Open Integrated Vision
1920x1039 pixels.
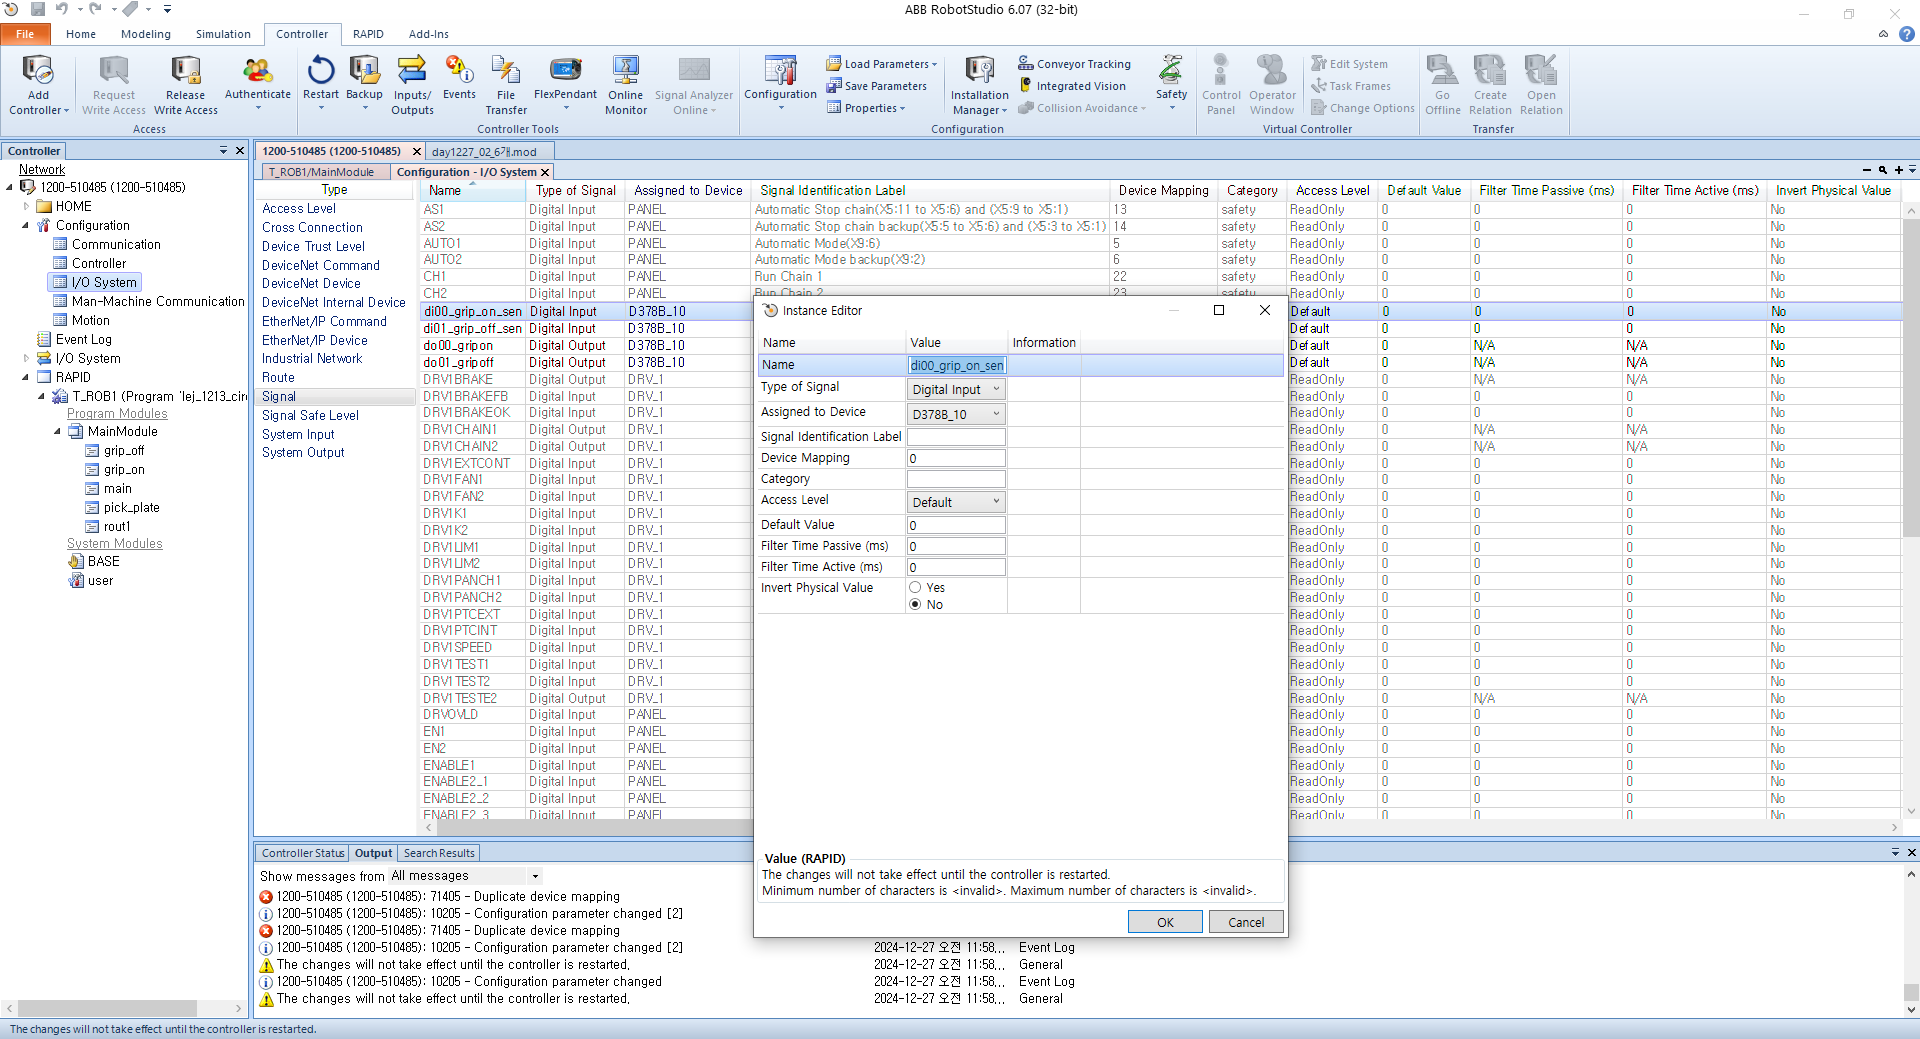tap(1072, 86)
